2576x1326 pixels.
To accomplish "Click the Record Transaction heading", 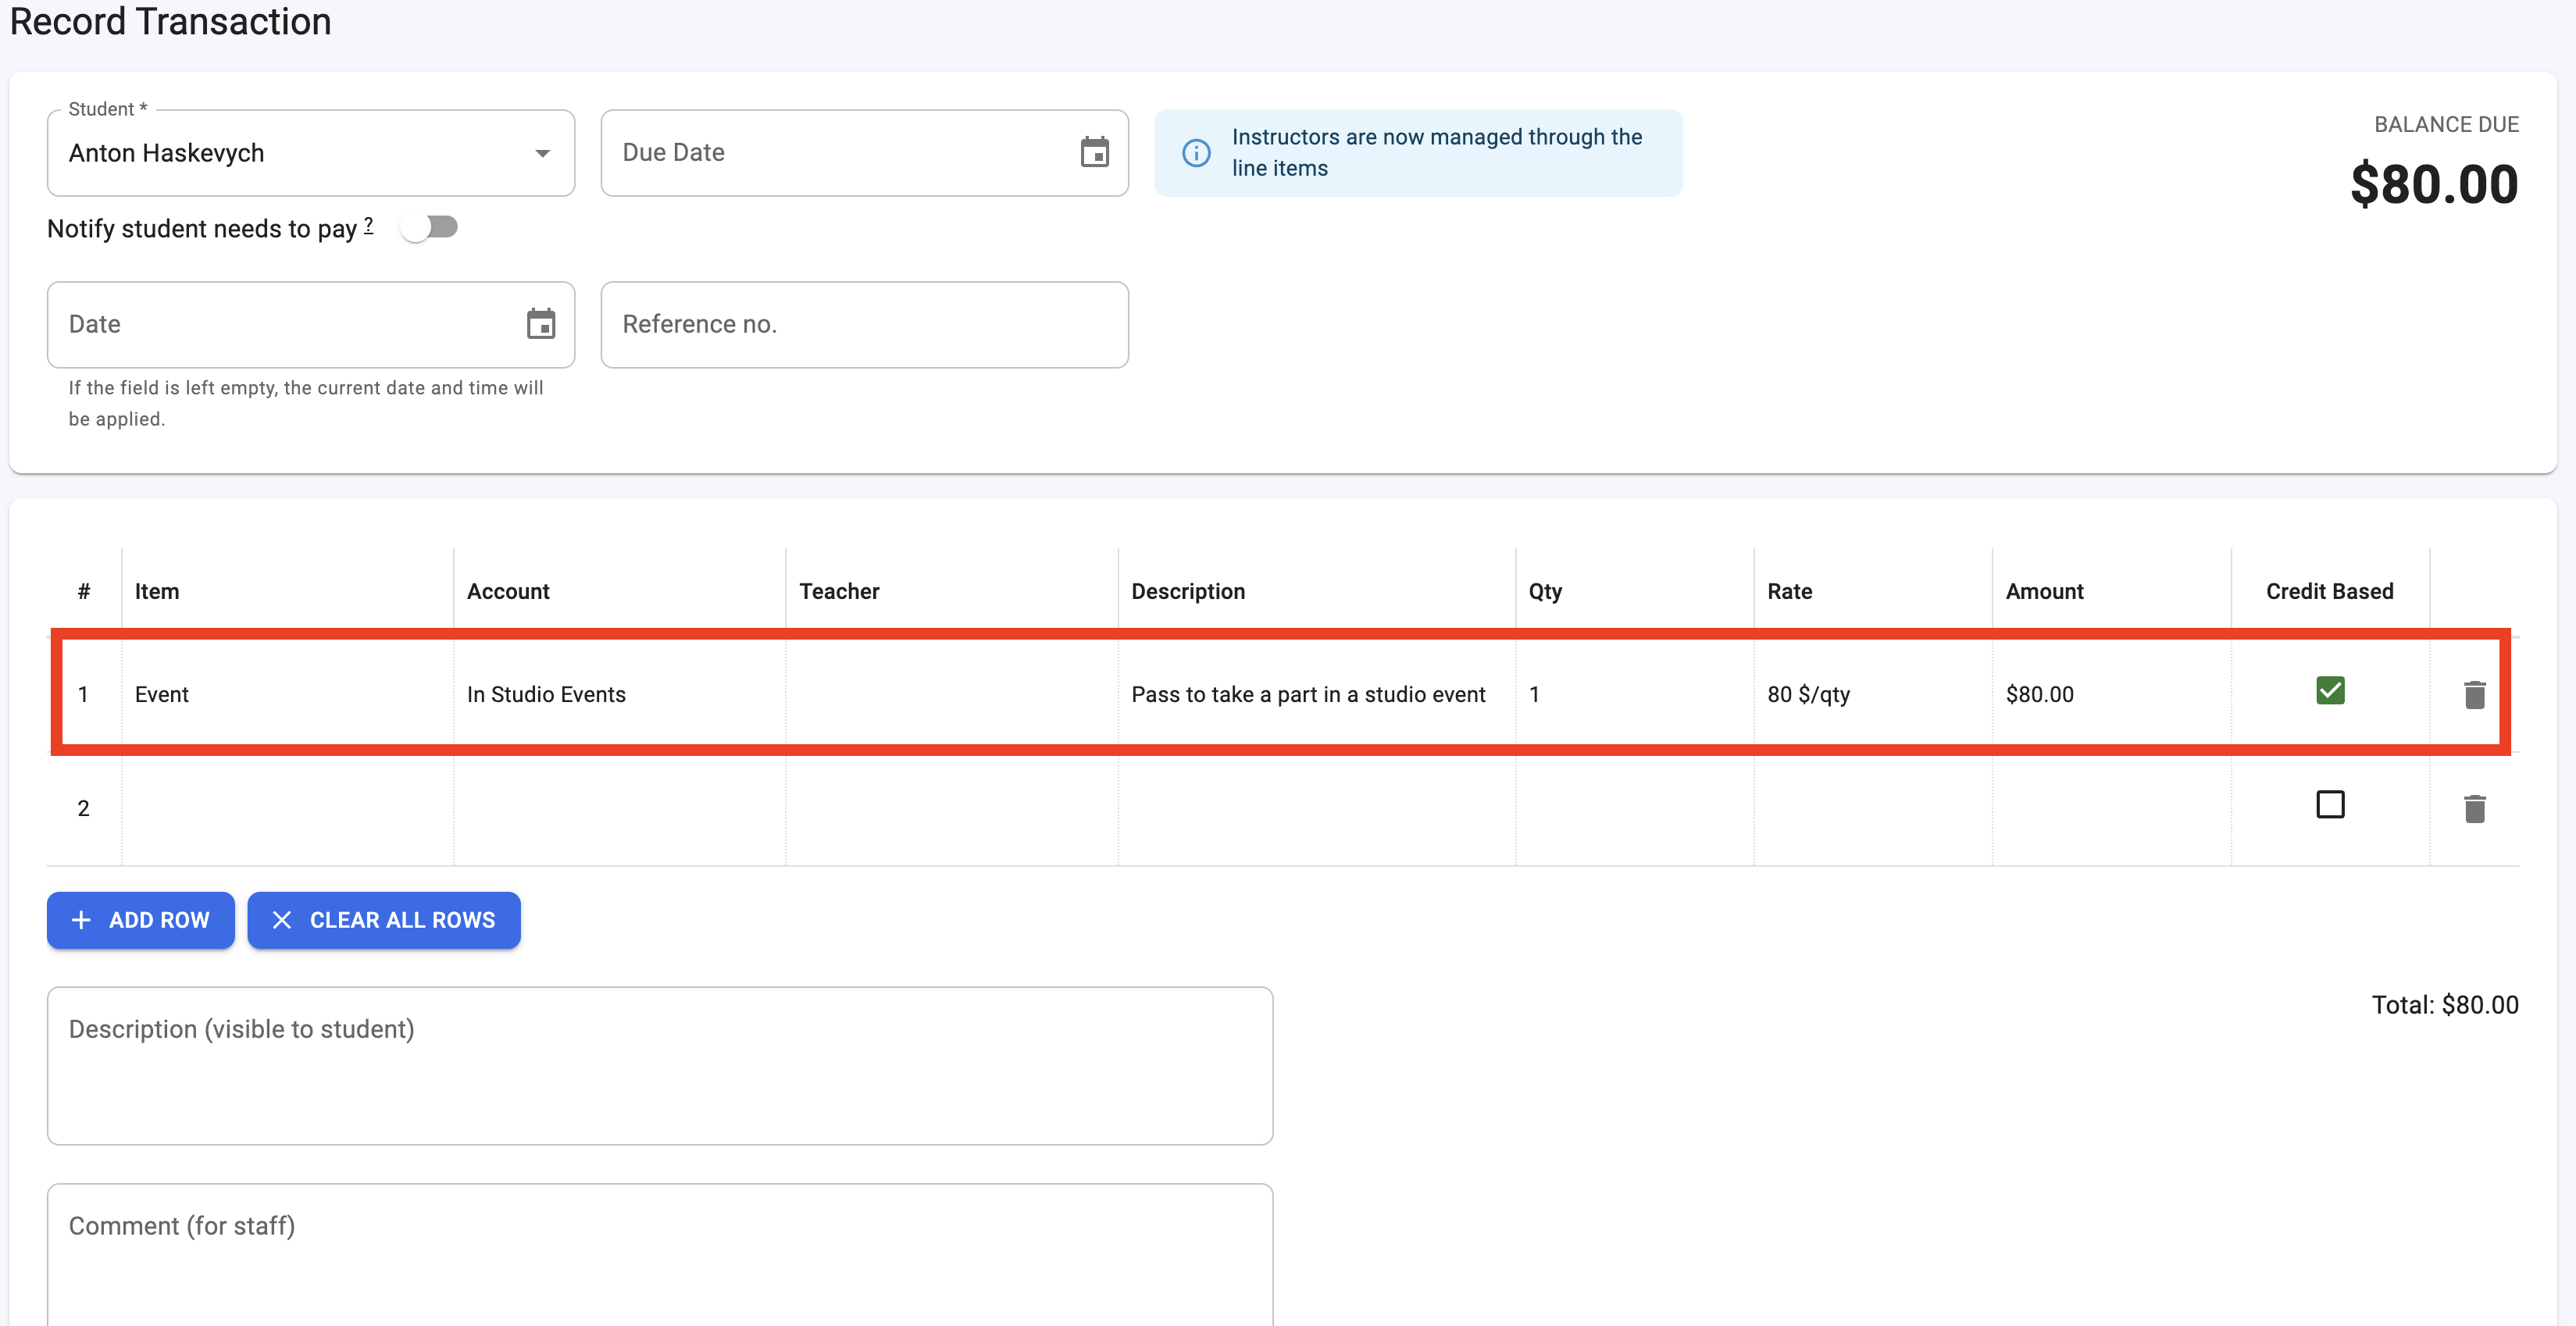I will click(x=170, y=21).
